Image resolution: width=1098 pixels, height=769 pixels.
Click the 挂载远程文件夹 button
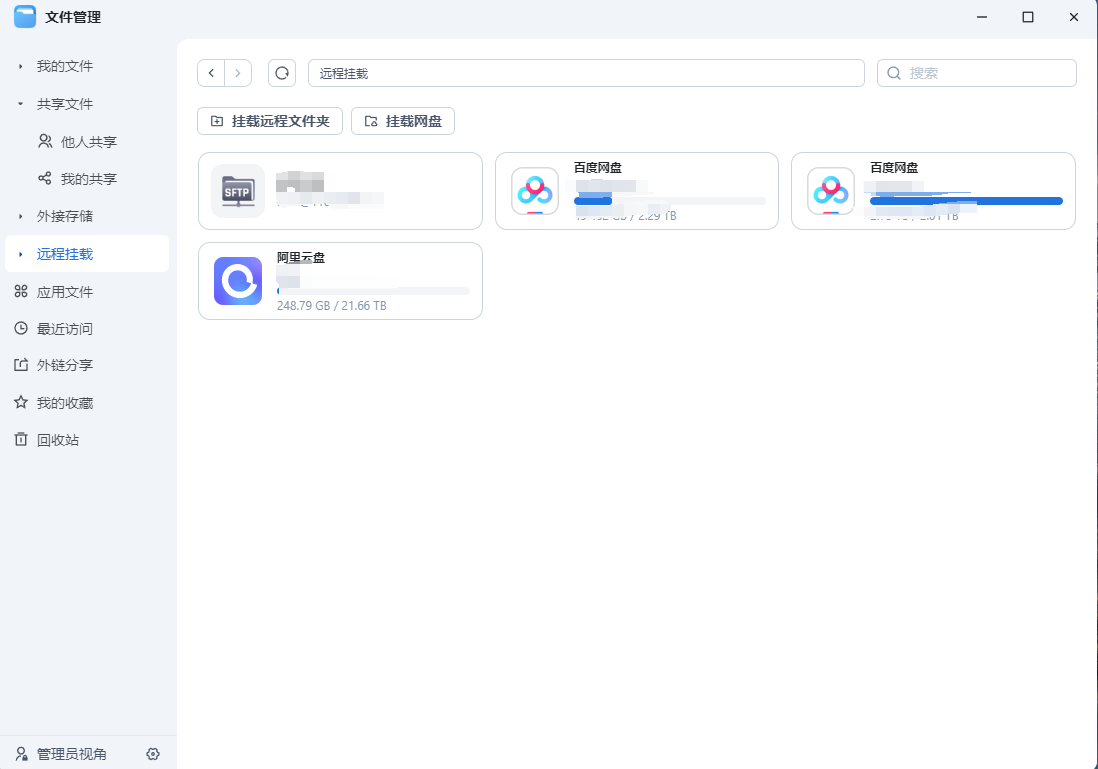[270, 121]
